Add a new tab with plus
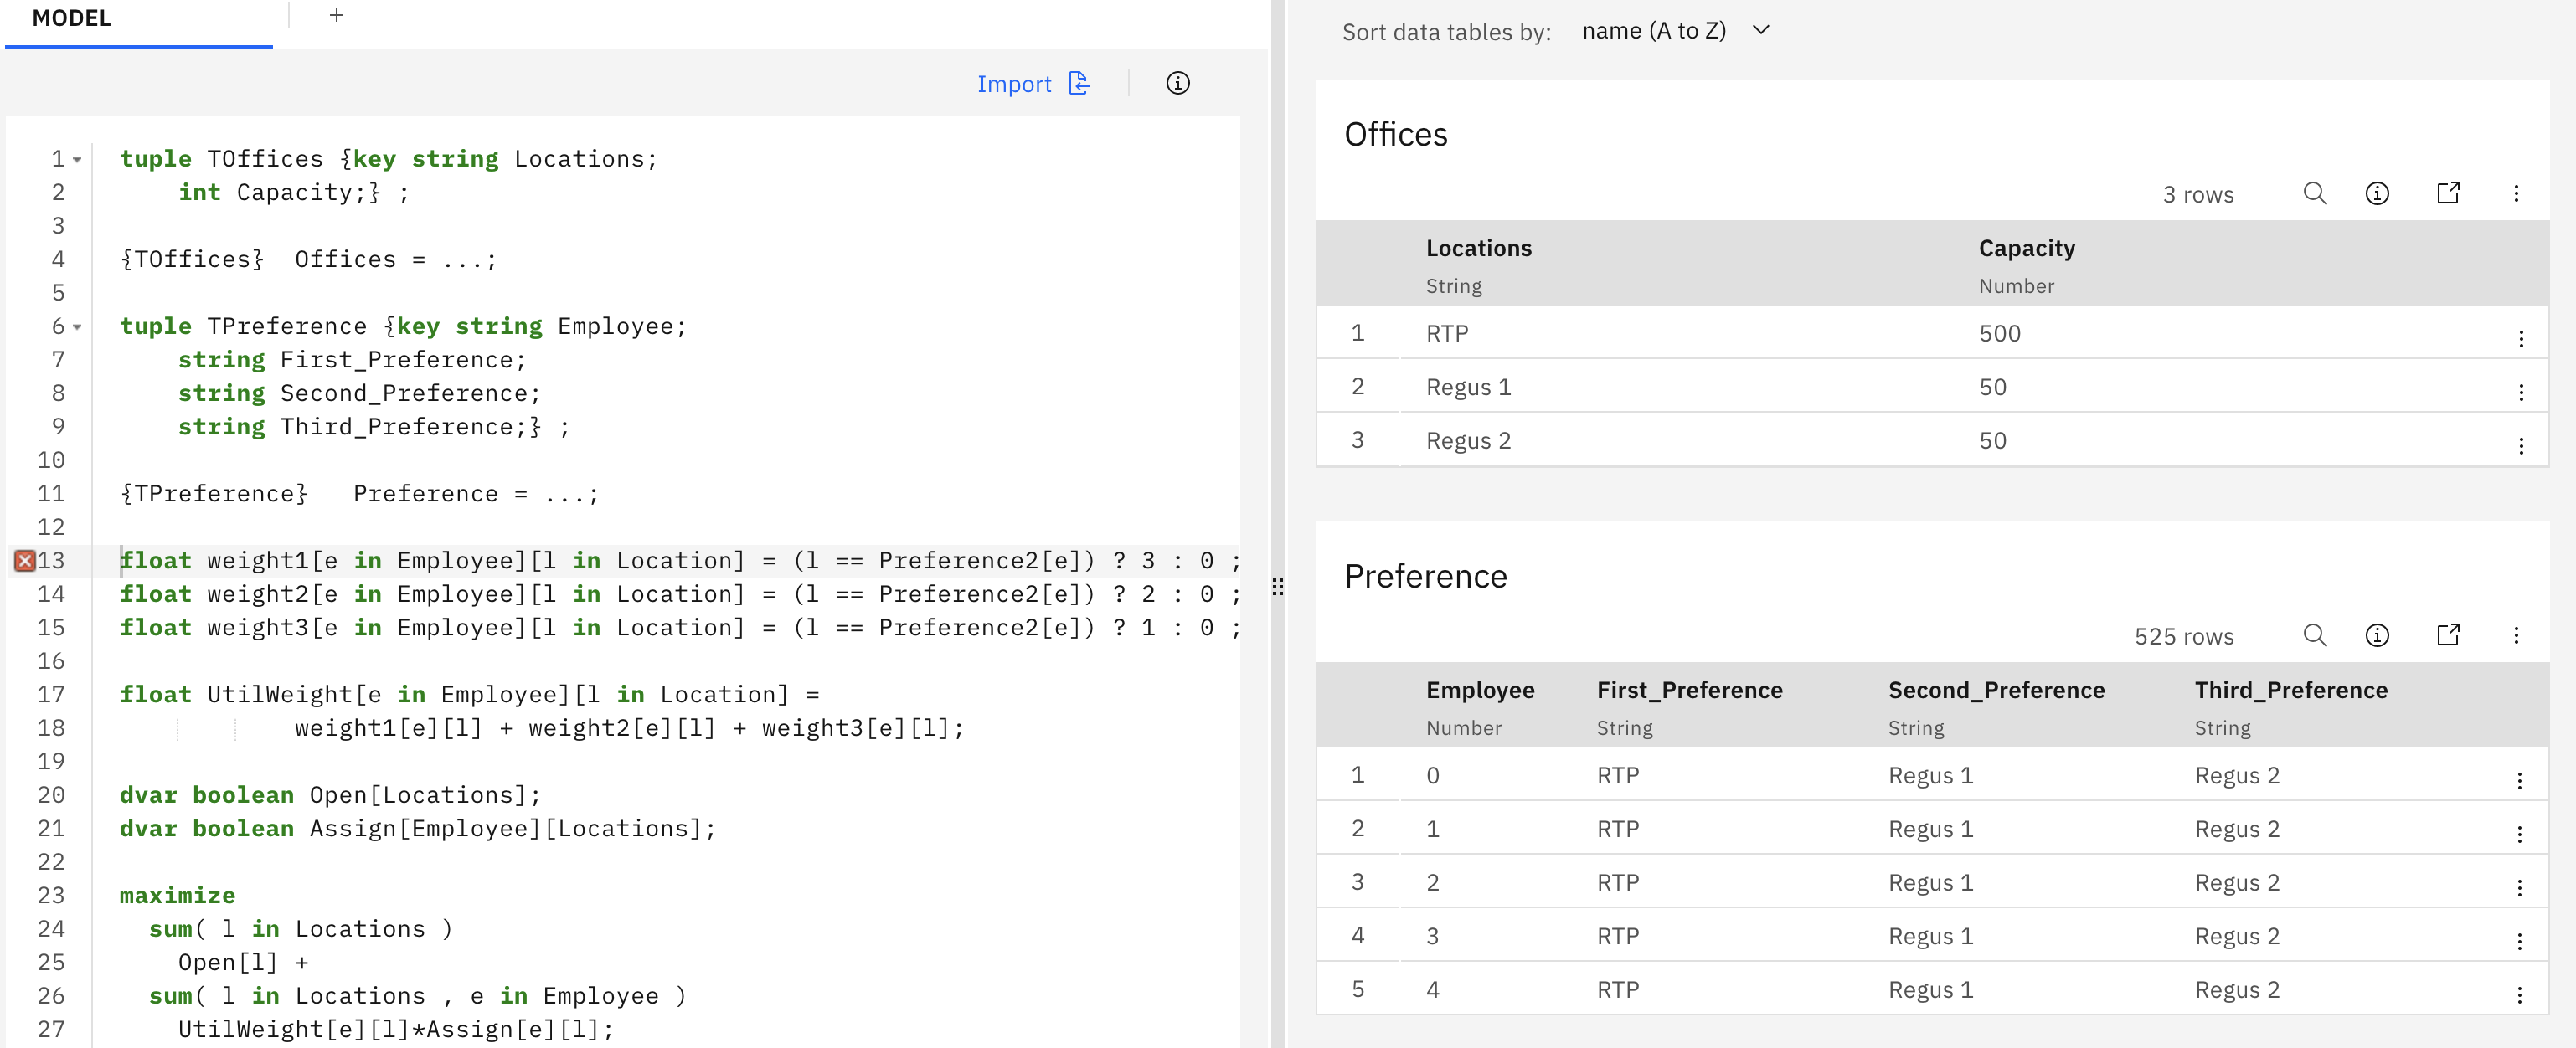The image size is (2576, 1048). (x=336, y=15)
